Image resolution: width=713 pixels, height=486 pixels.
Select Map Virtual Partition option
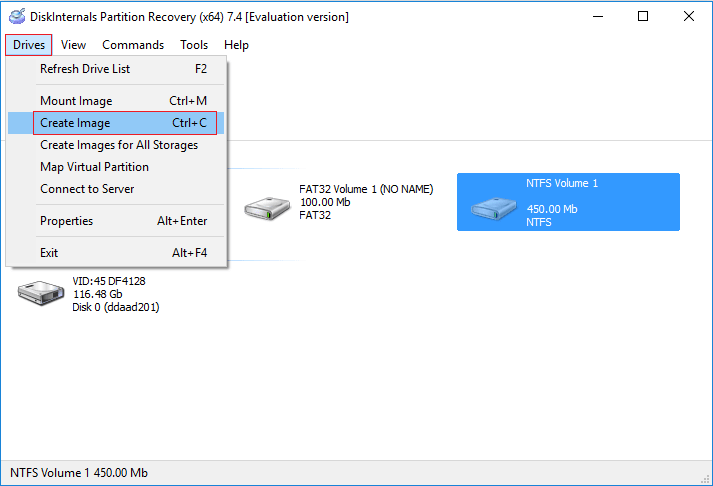[94, 167]
